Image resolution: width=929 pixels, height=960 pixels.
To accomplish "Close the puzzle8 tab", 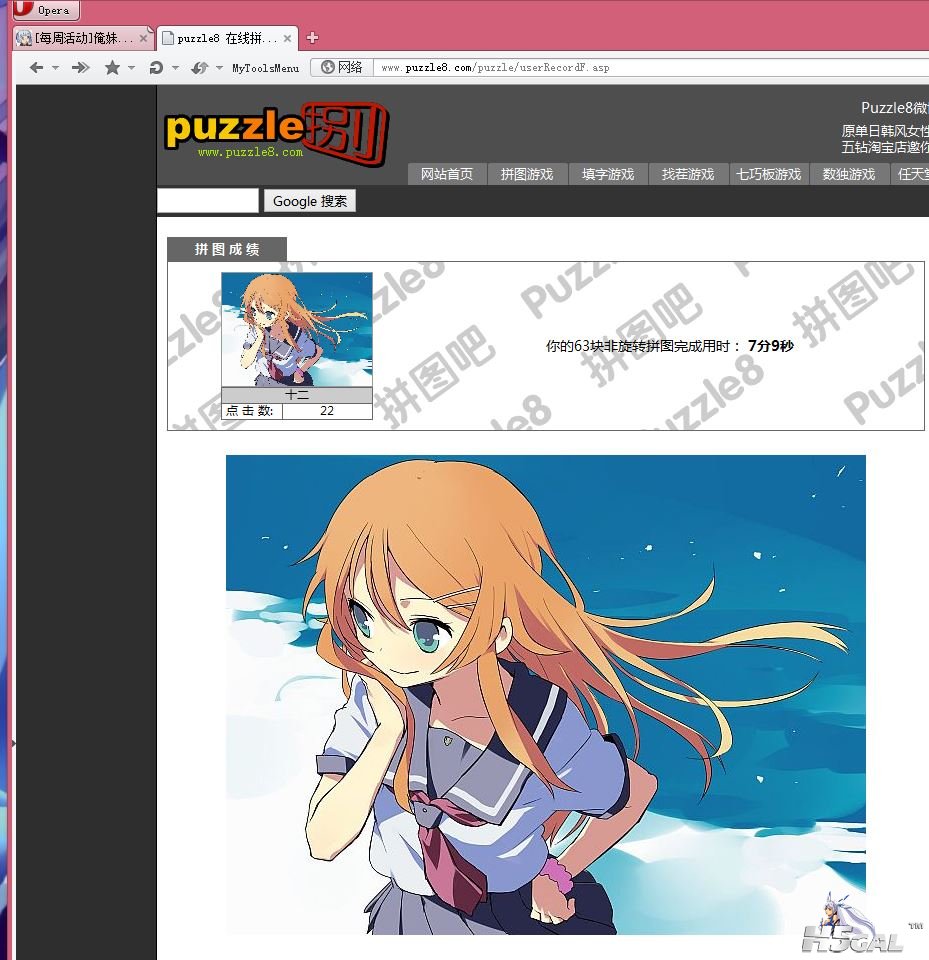I will click(x=287, y=38).
